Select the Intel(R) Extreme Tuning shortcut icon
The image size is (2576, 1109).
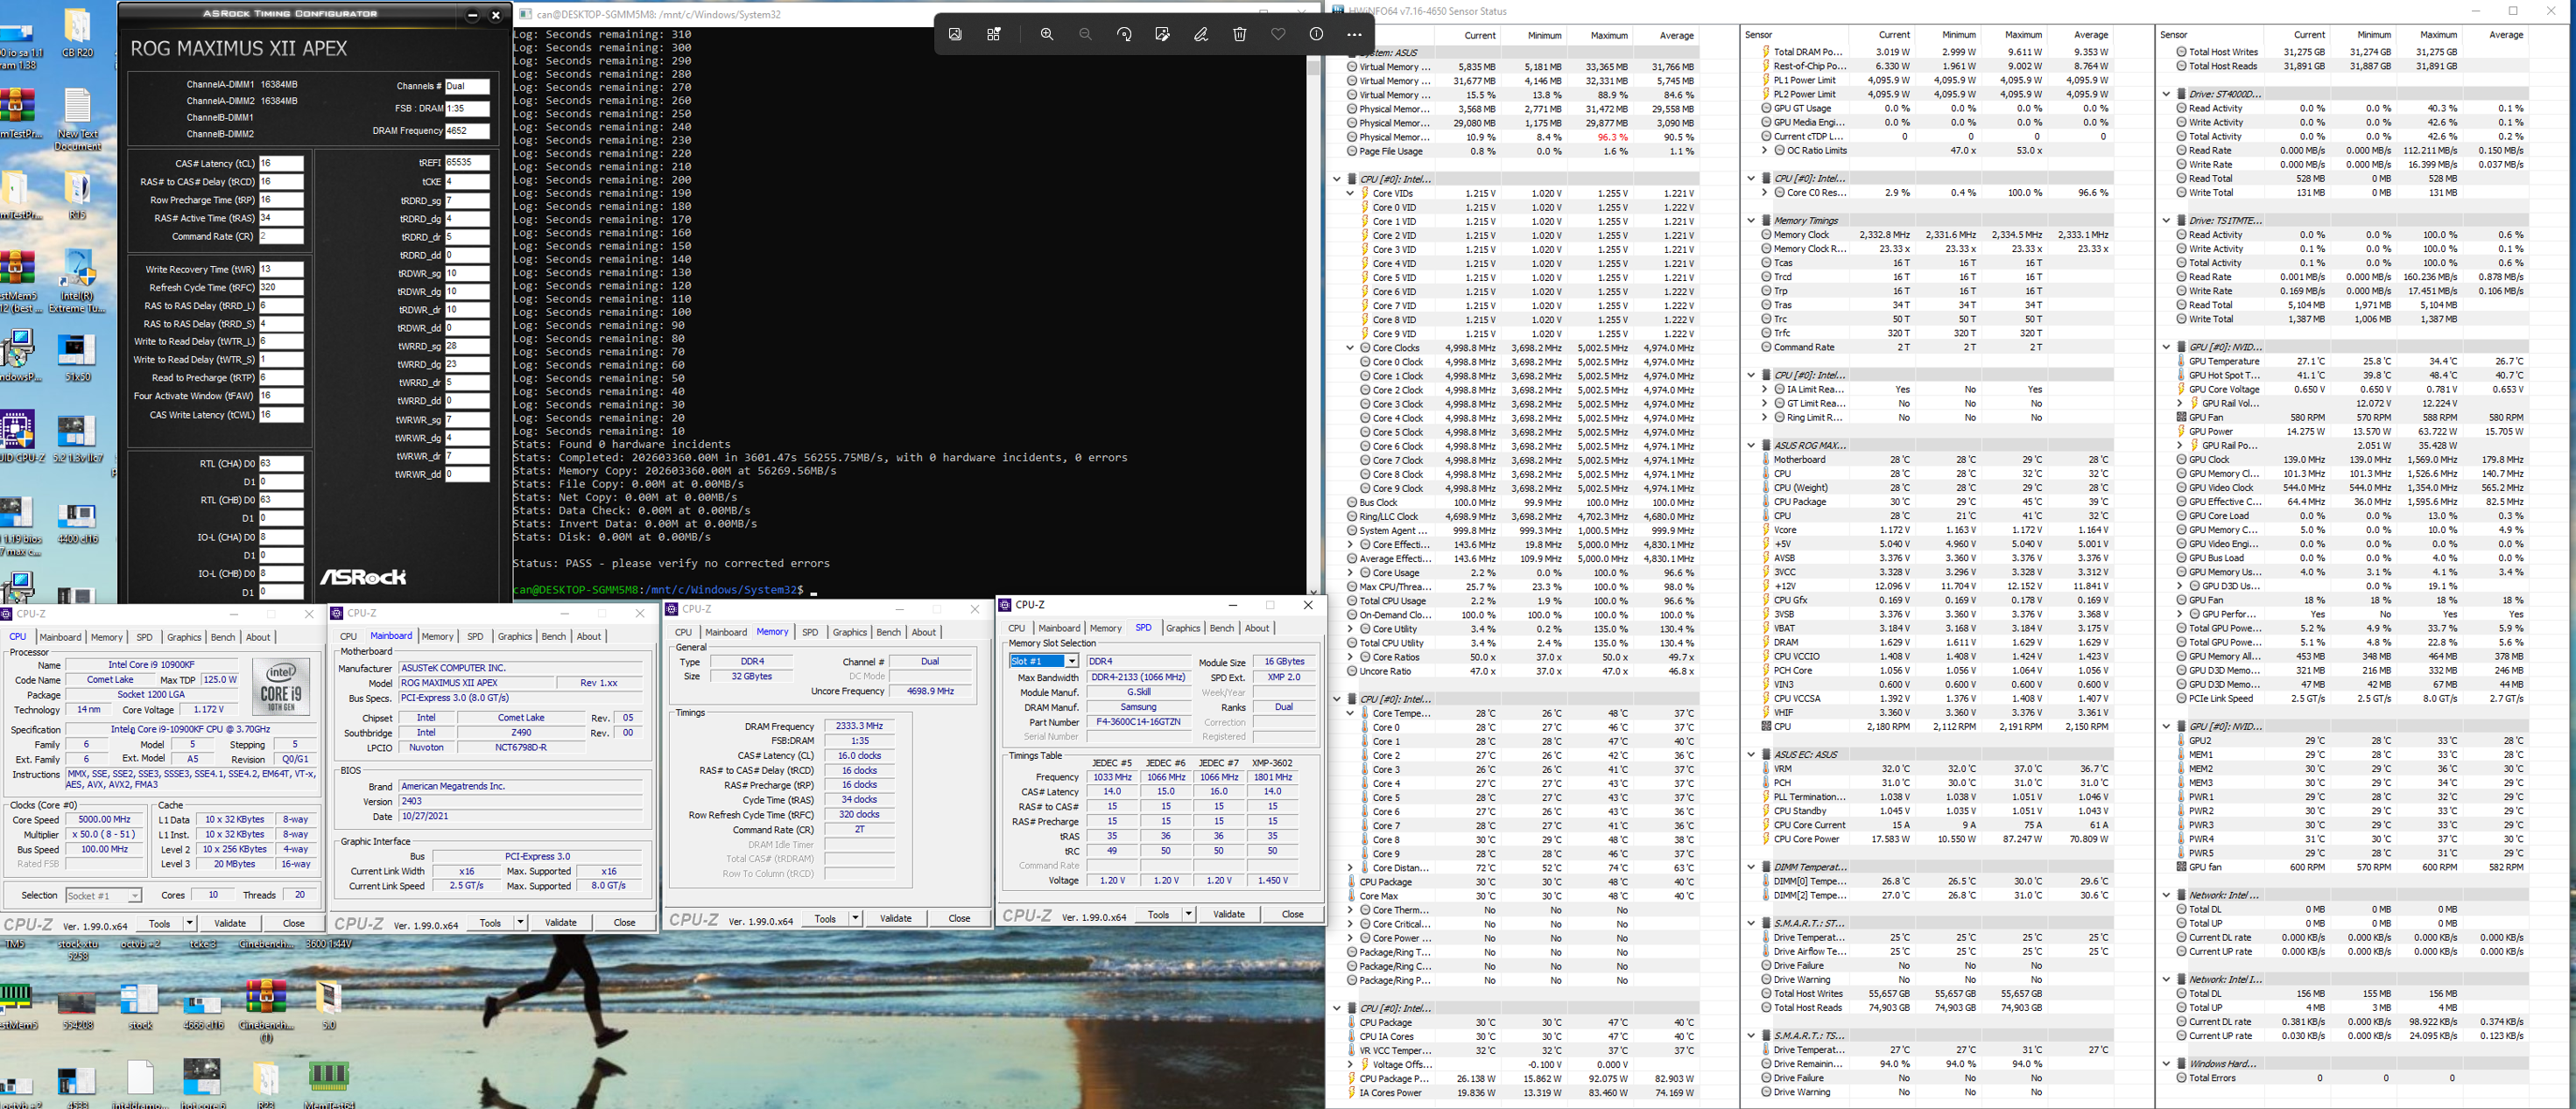click(x=77, y=283)
